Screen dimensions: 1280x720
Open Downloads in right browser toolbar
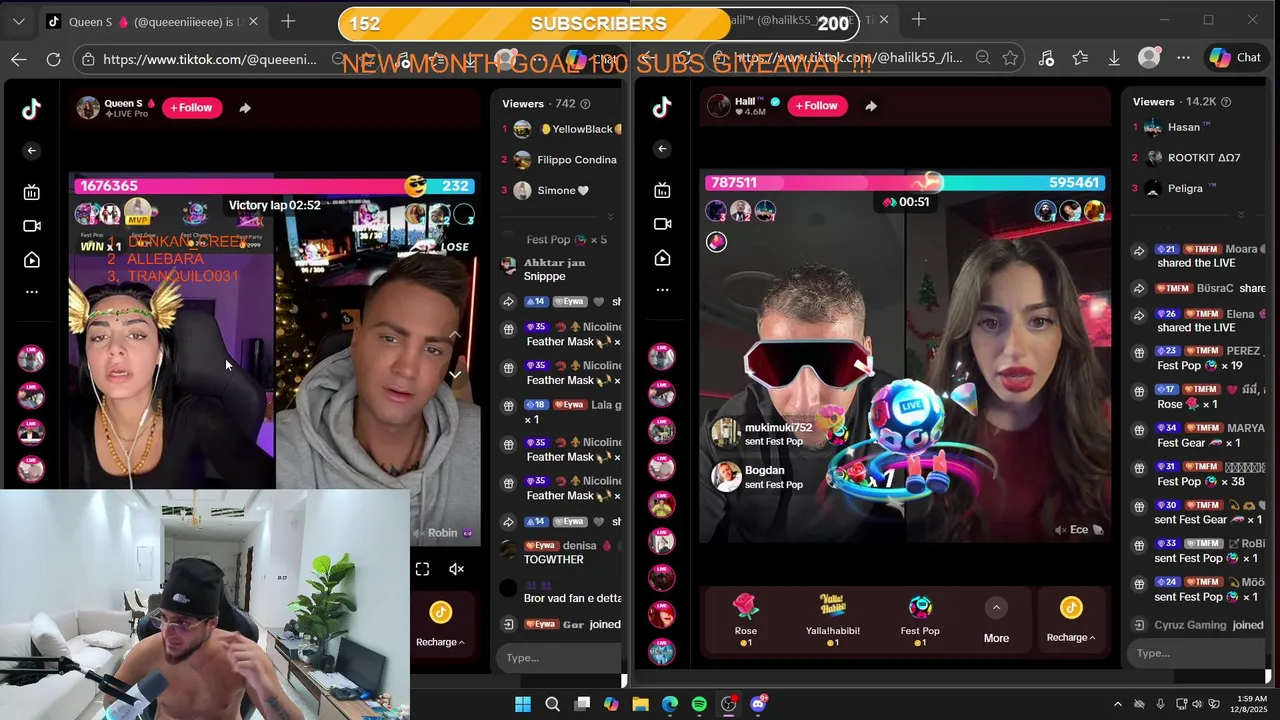[x=1114, y=58]
